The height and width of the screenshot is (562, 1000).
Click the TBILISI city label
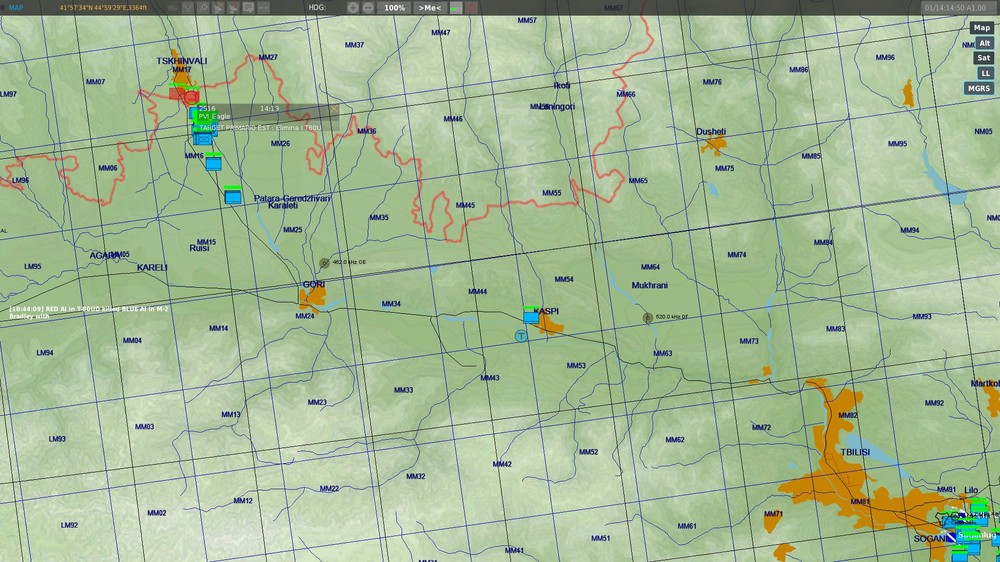click(855, 452)
